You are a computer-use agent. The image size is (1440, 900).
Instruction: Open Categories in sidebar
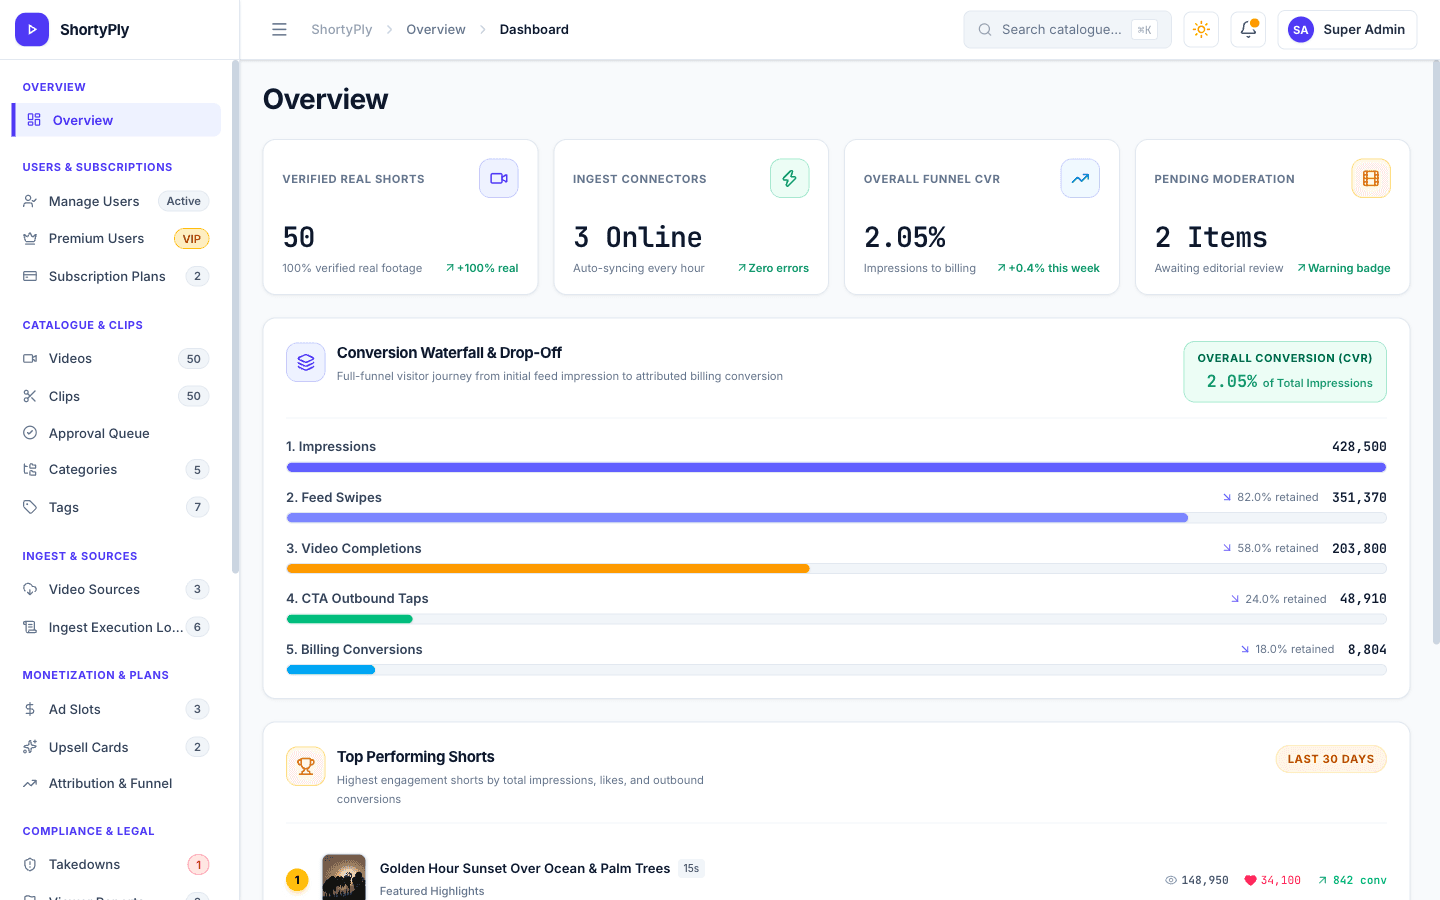point(116,469)
